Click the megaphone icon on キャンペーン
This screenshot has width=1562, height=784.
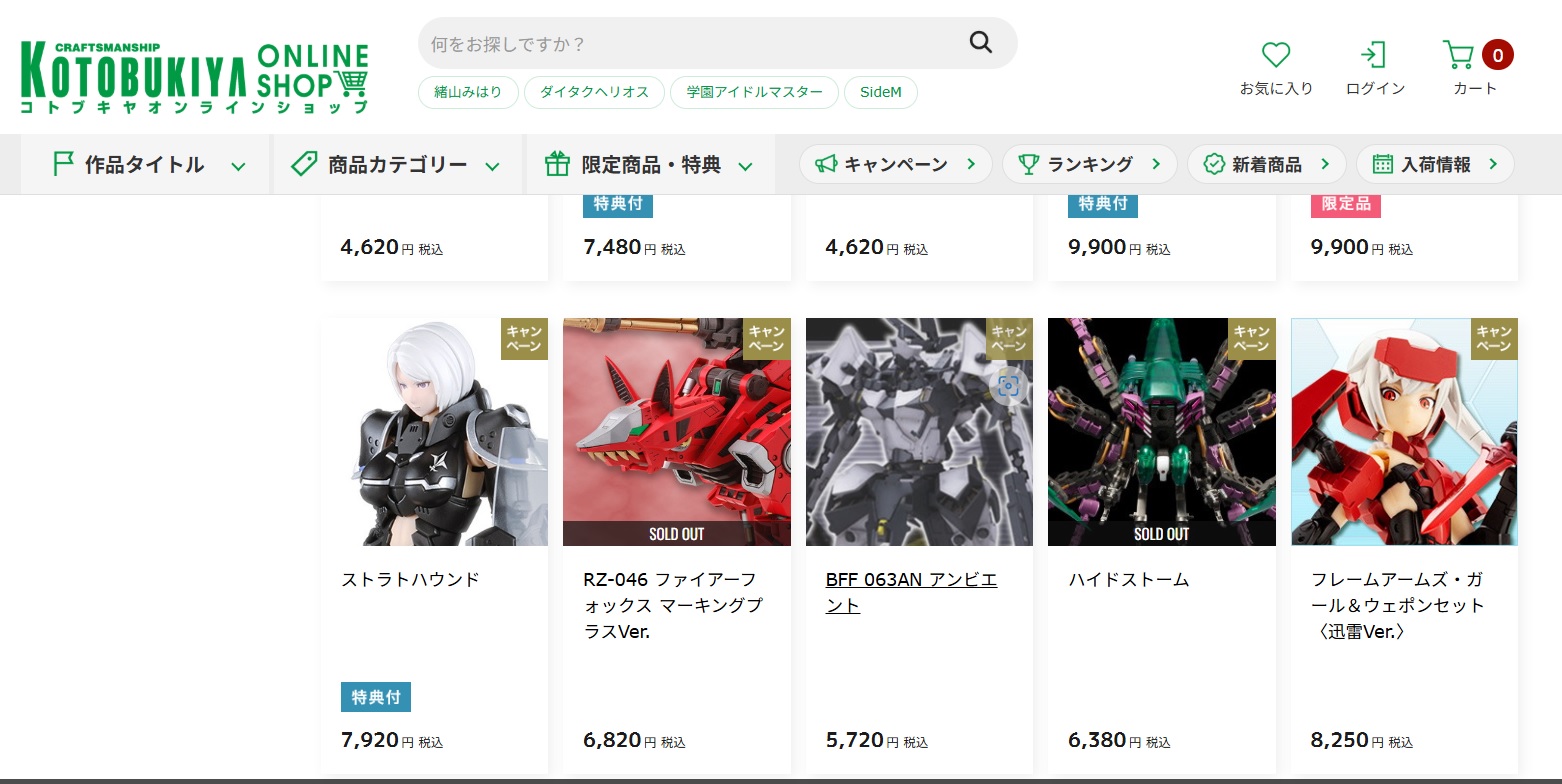tap(825, 164)
